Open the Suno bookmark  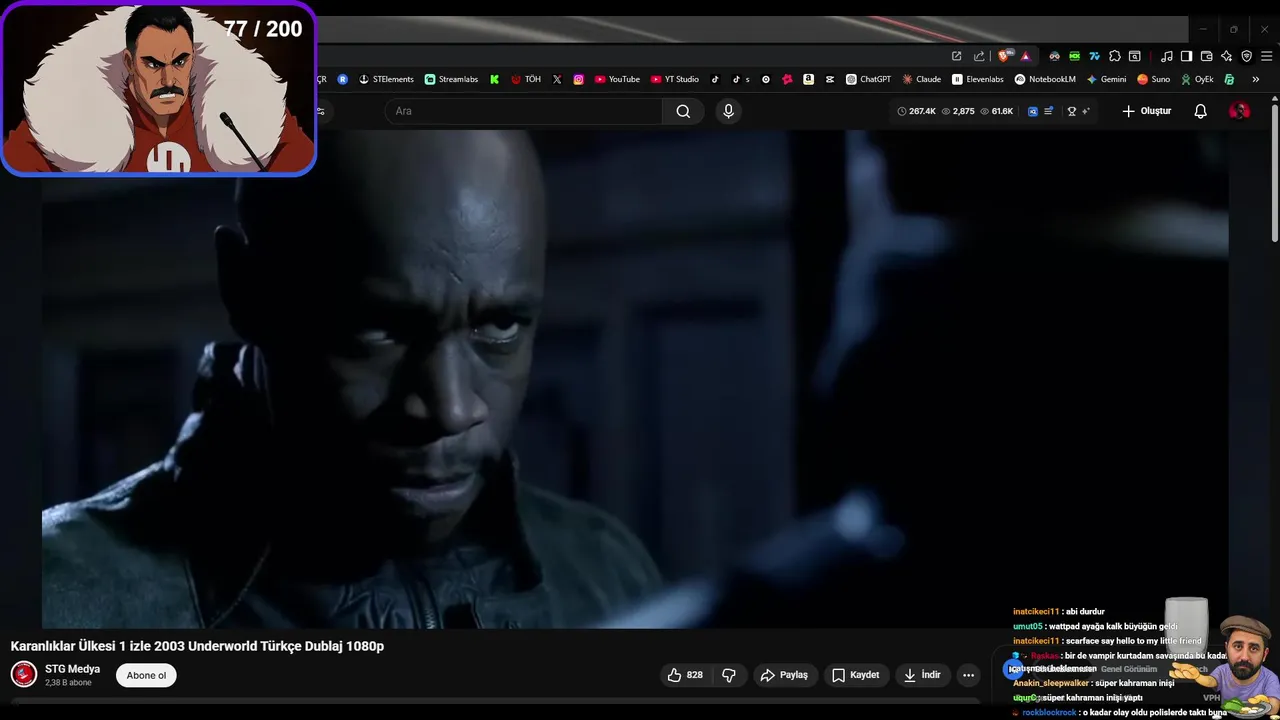click(1154, 79)
